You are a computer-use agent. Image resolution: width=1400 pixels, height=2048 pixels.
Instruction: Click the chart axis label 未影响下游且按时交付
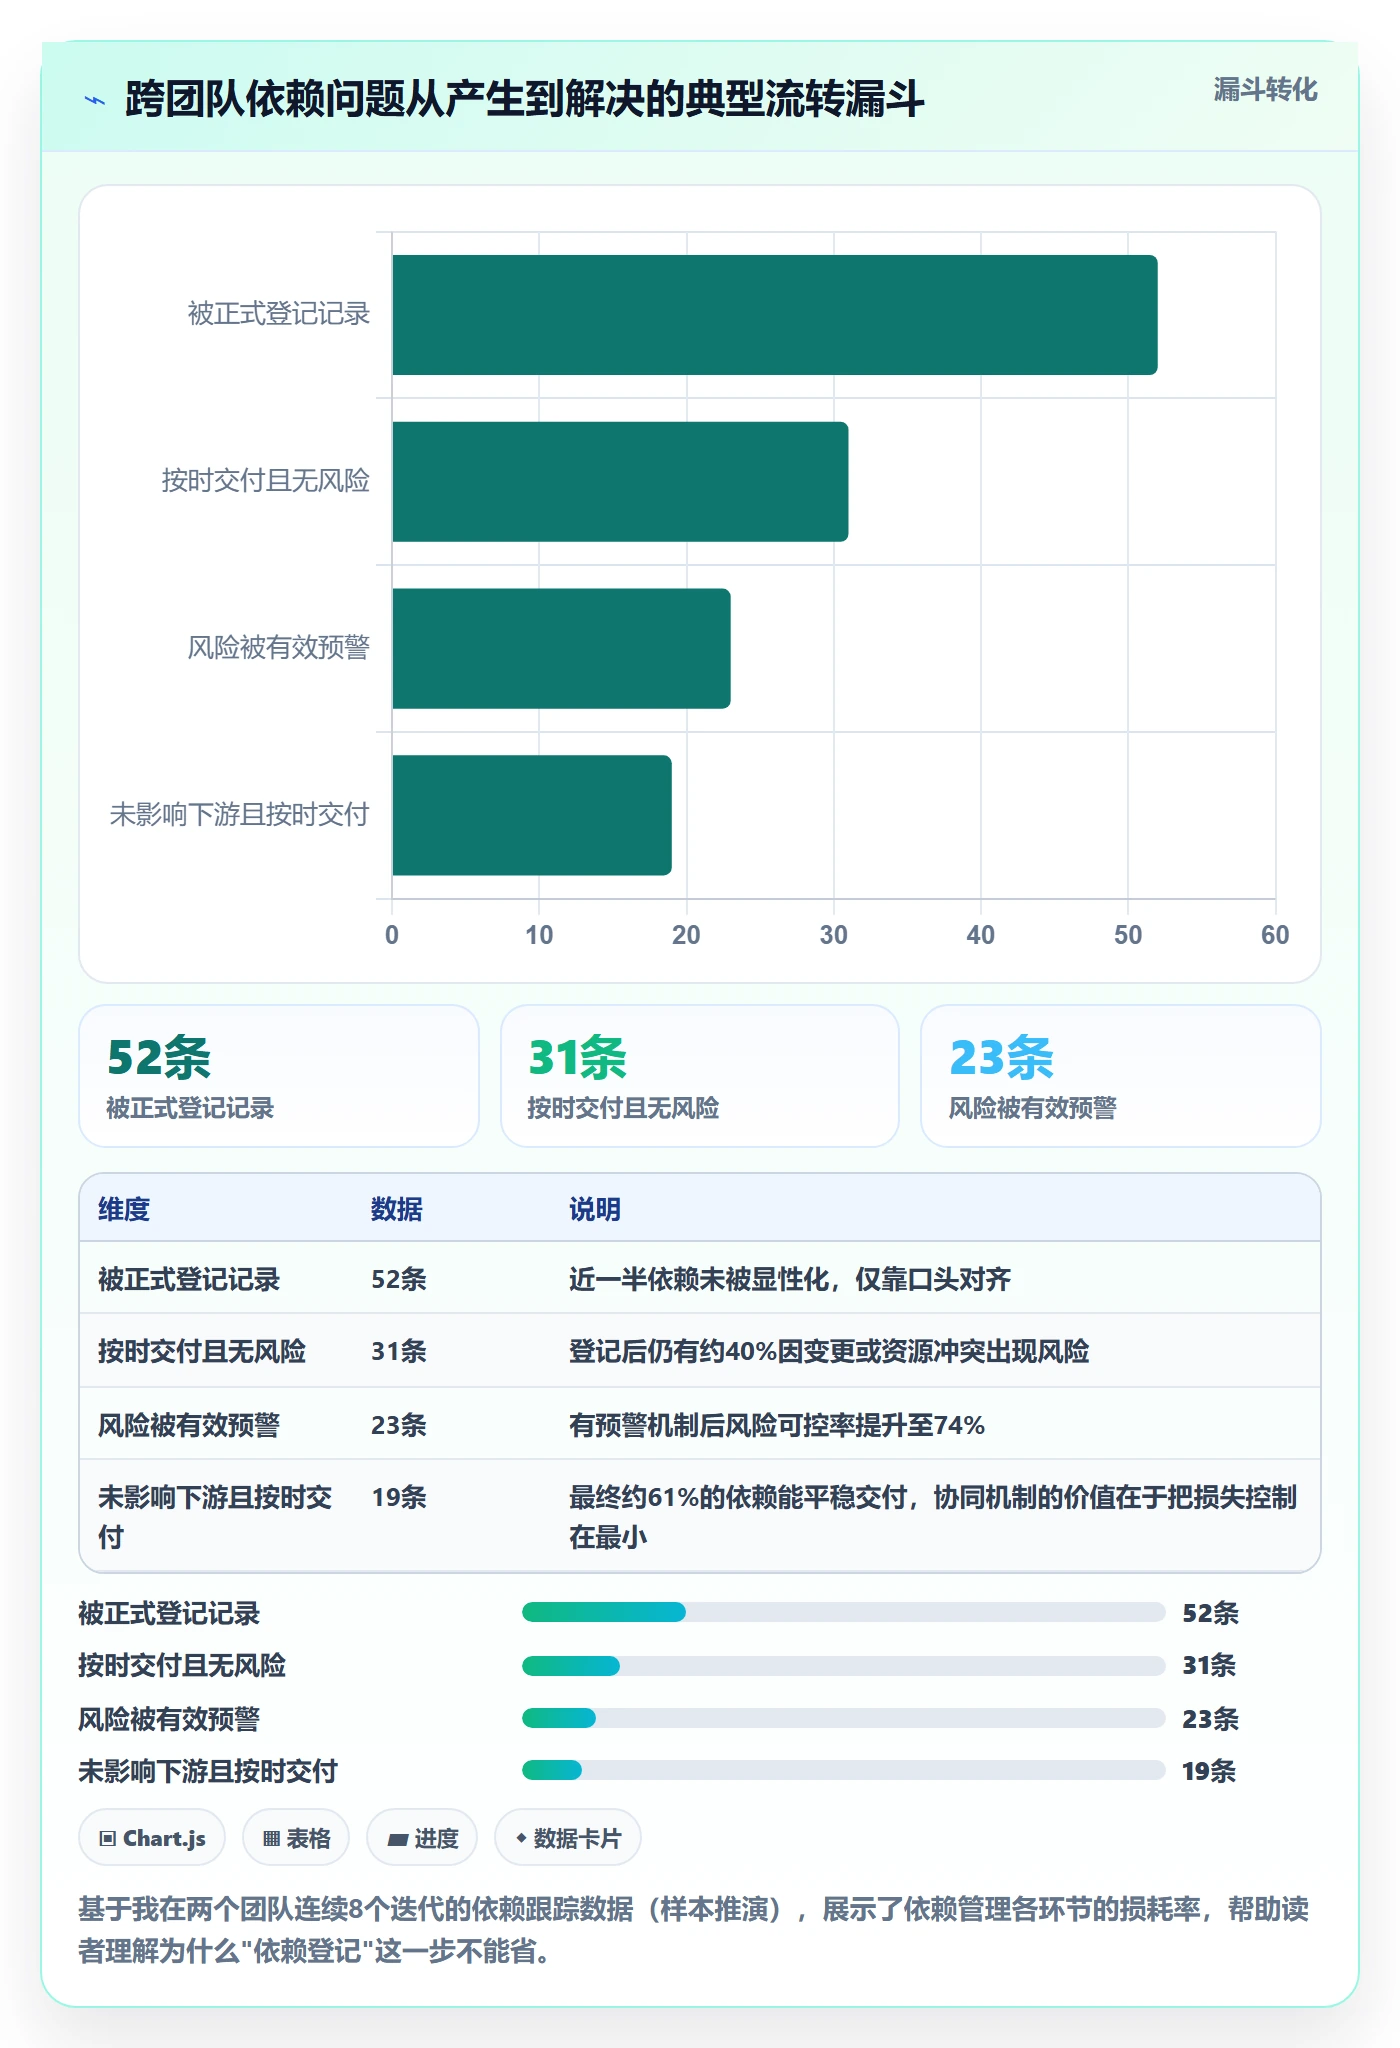[x=240, y=815]
